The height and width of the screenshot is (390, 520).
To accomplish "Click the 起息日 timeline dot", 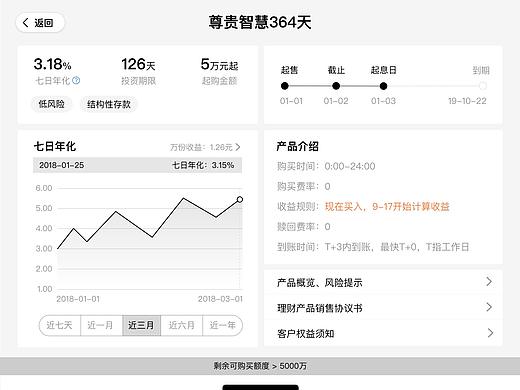I will point(383,86).
